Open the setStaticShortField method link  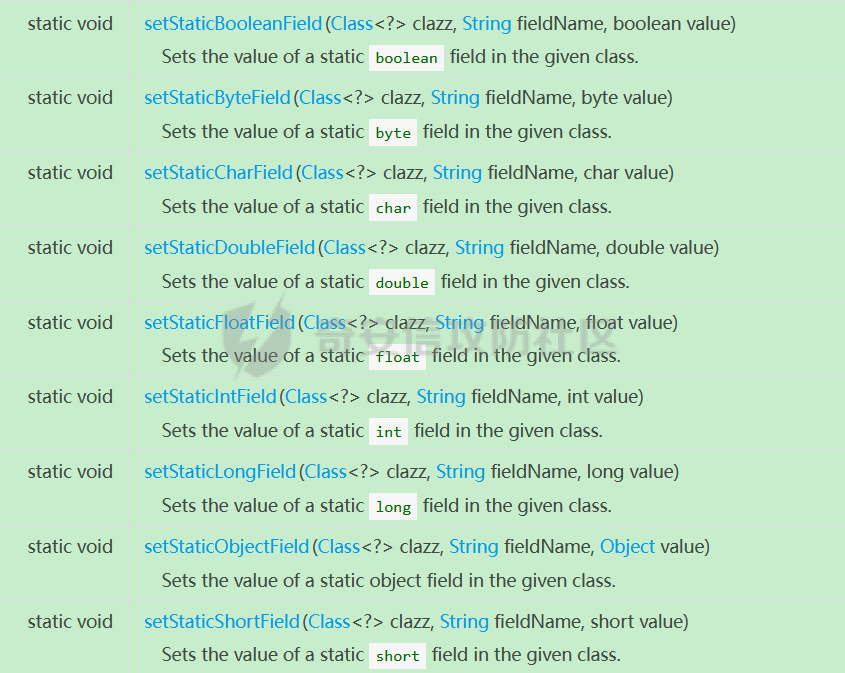pyautogui.click(x=221, y=621)
